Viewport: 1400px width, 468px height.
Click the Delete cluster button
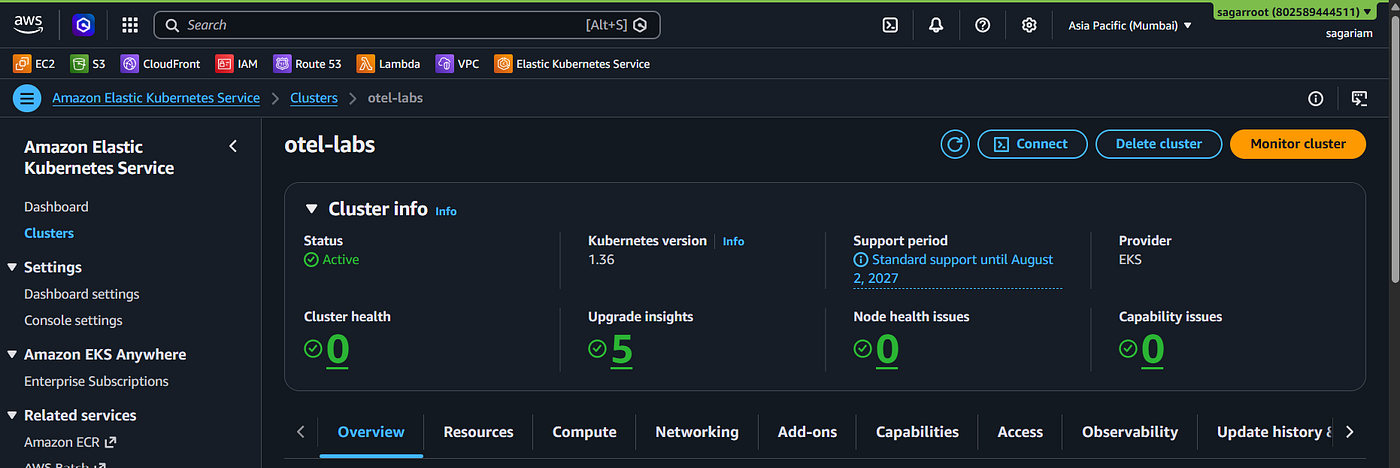tap(1158, 144)
